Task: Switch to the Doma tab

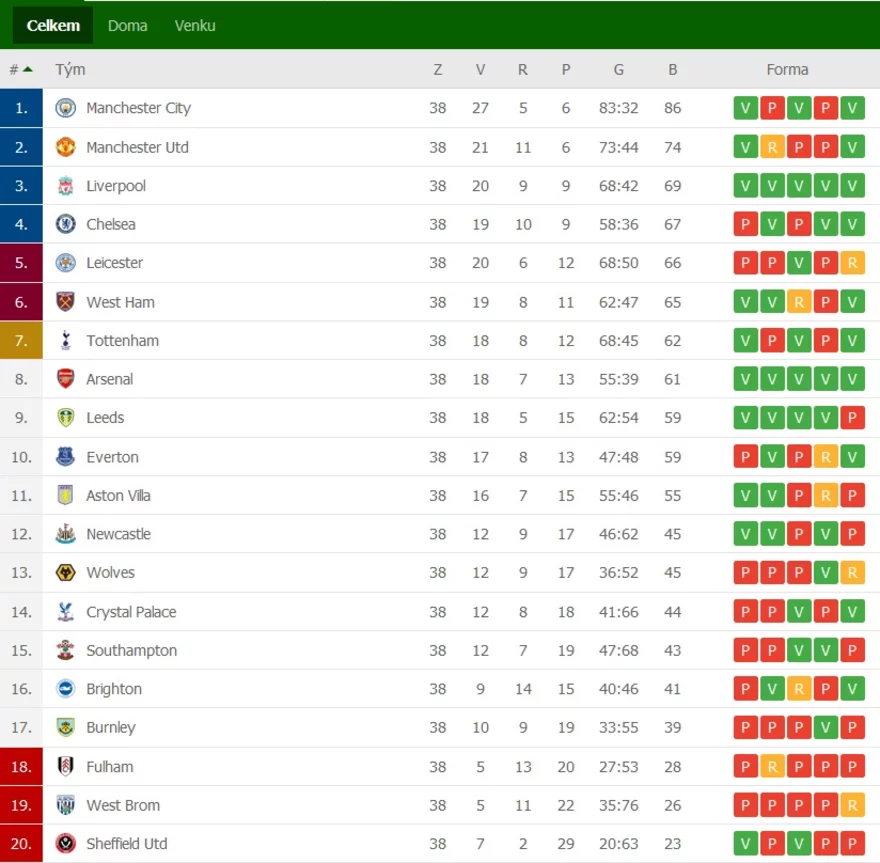Action: click(x=127, y=26)
